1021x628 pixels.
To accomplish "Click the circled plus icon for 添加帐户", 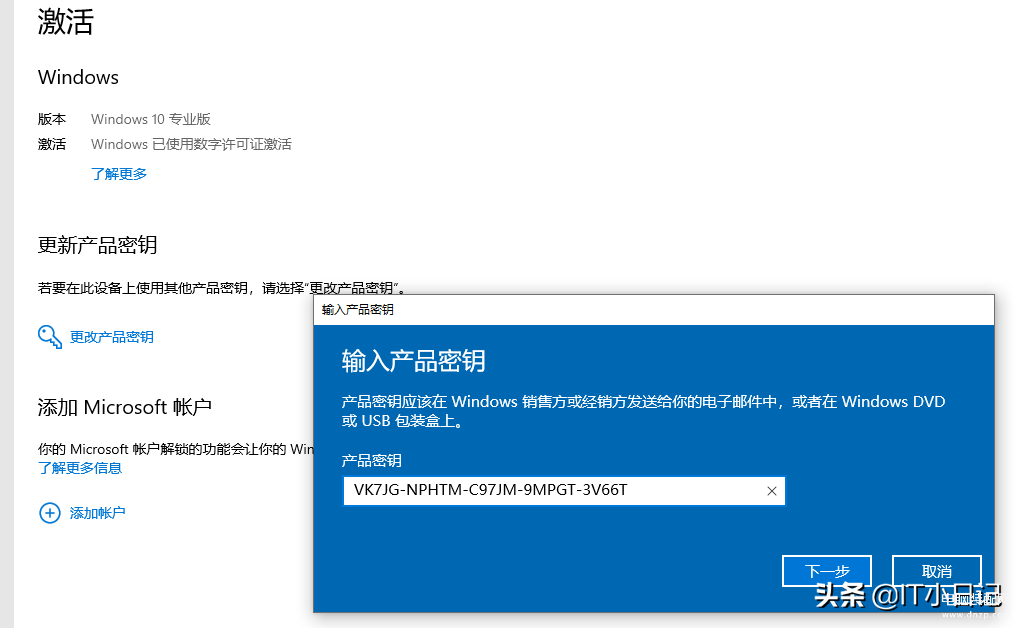I will (x=49, y=513).
